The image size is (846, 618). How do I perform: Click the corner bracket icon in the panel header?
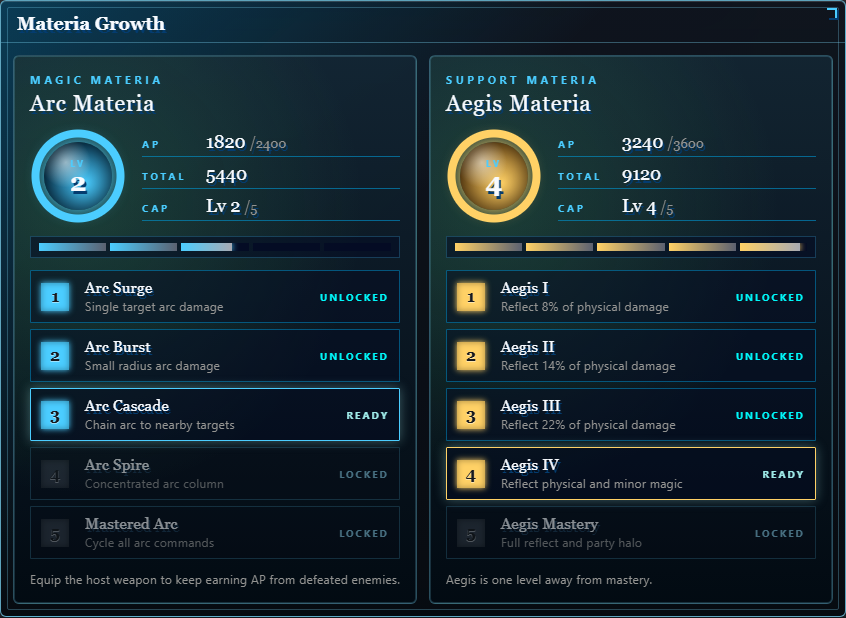[833, 14]
